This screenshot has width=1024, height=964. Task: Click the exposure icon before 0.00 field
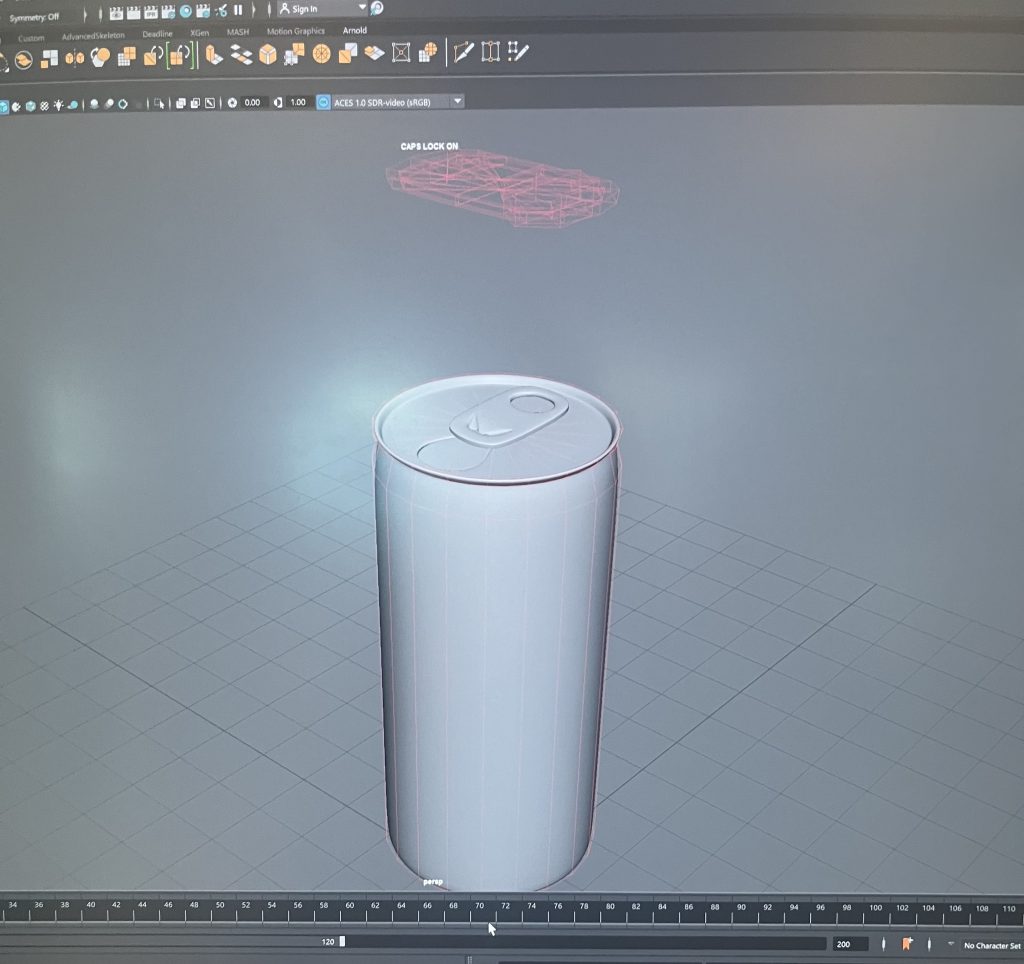click(x=232, y=103)
